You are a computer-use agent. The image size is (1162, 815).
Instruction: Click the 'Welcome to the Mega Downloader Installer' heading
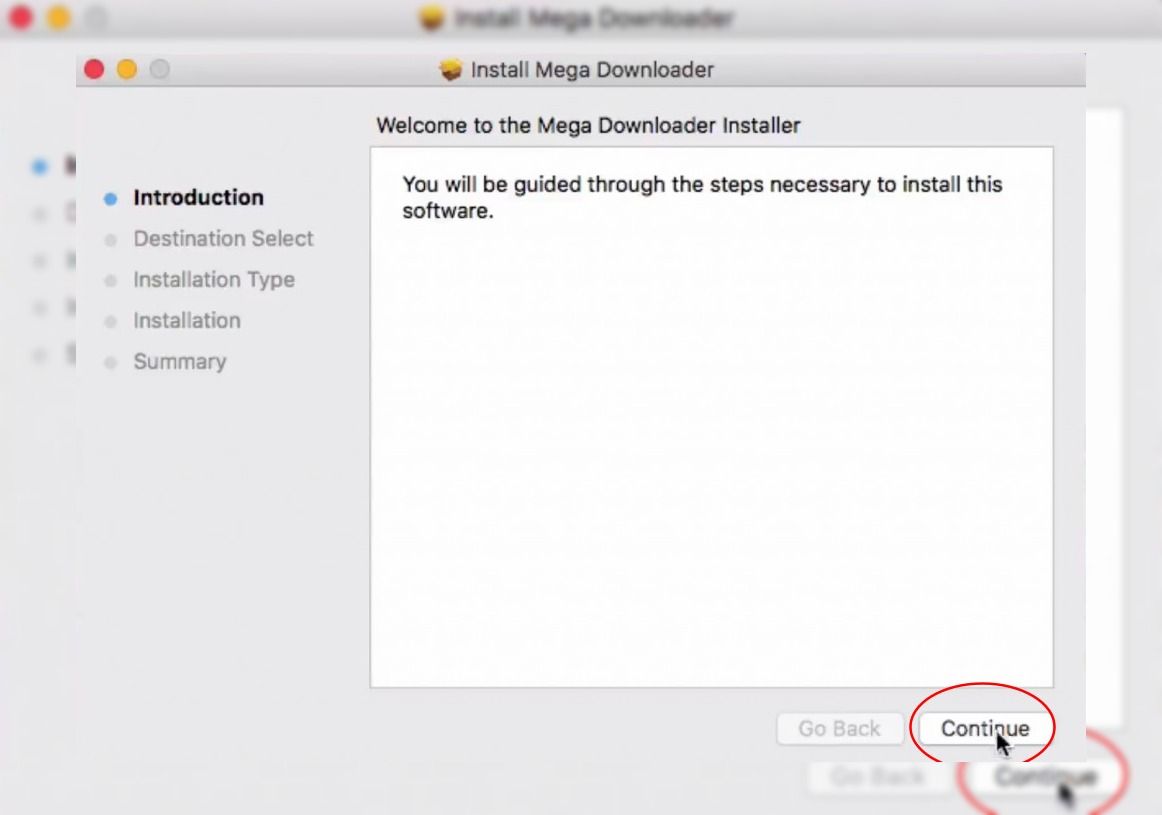588,125
